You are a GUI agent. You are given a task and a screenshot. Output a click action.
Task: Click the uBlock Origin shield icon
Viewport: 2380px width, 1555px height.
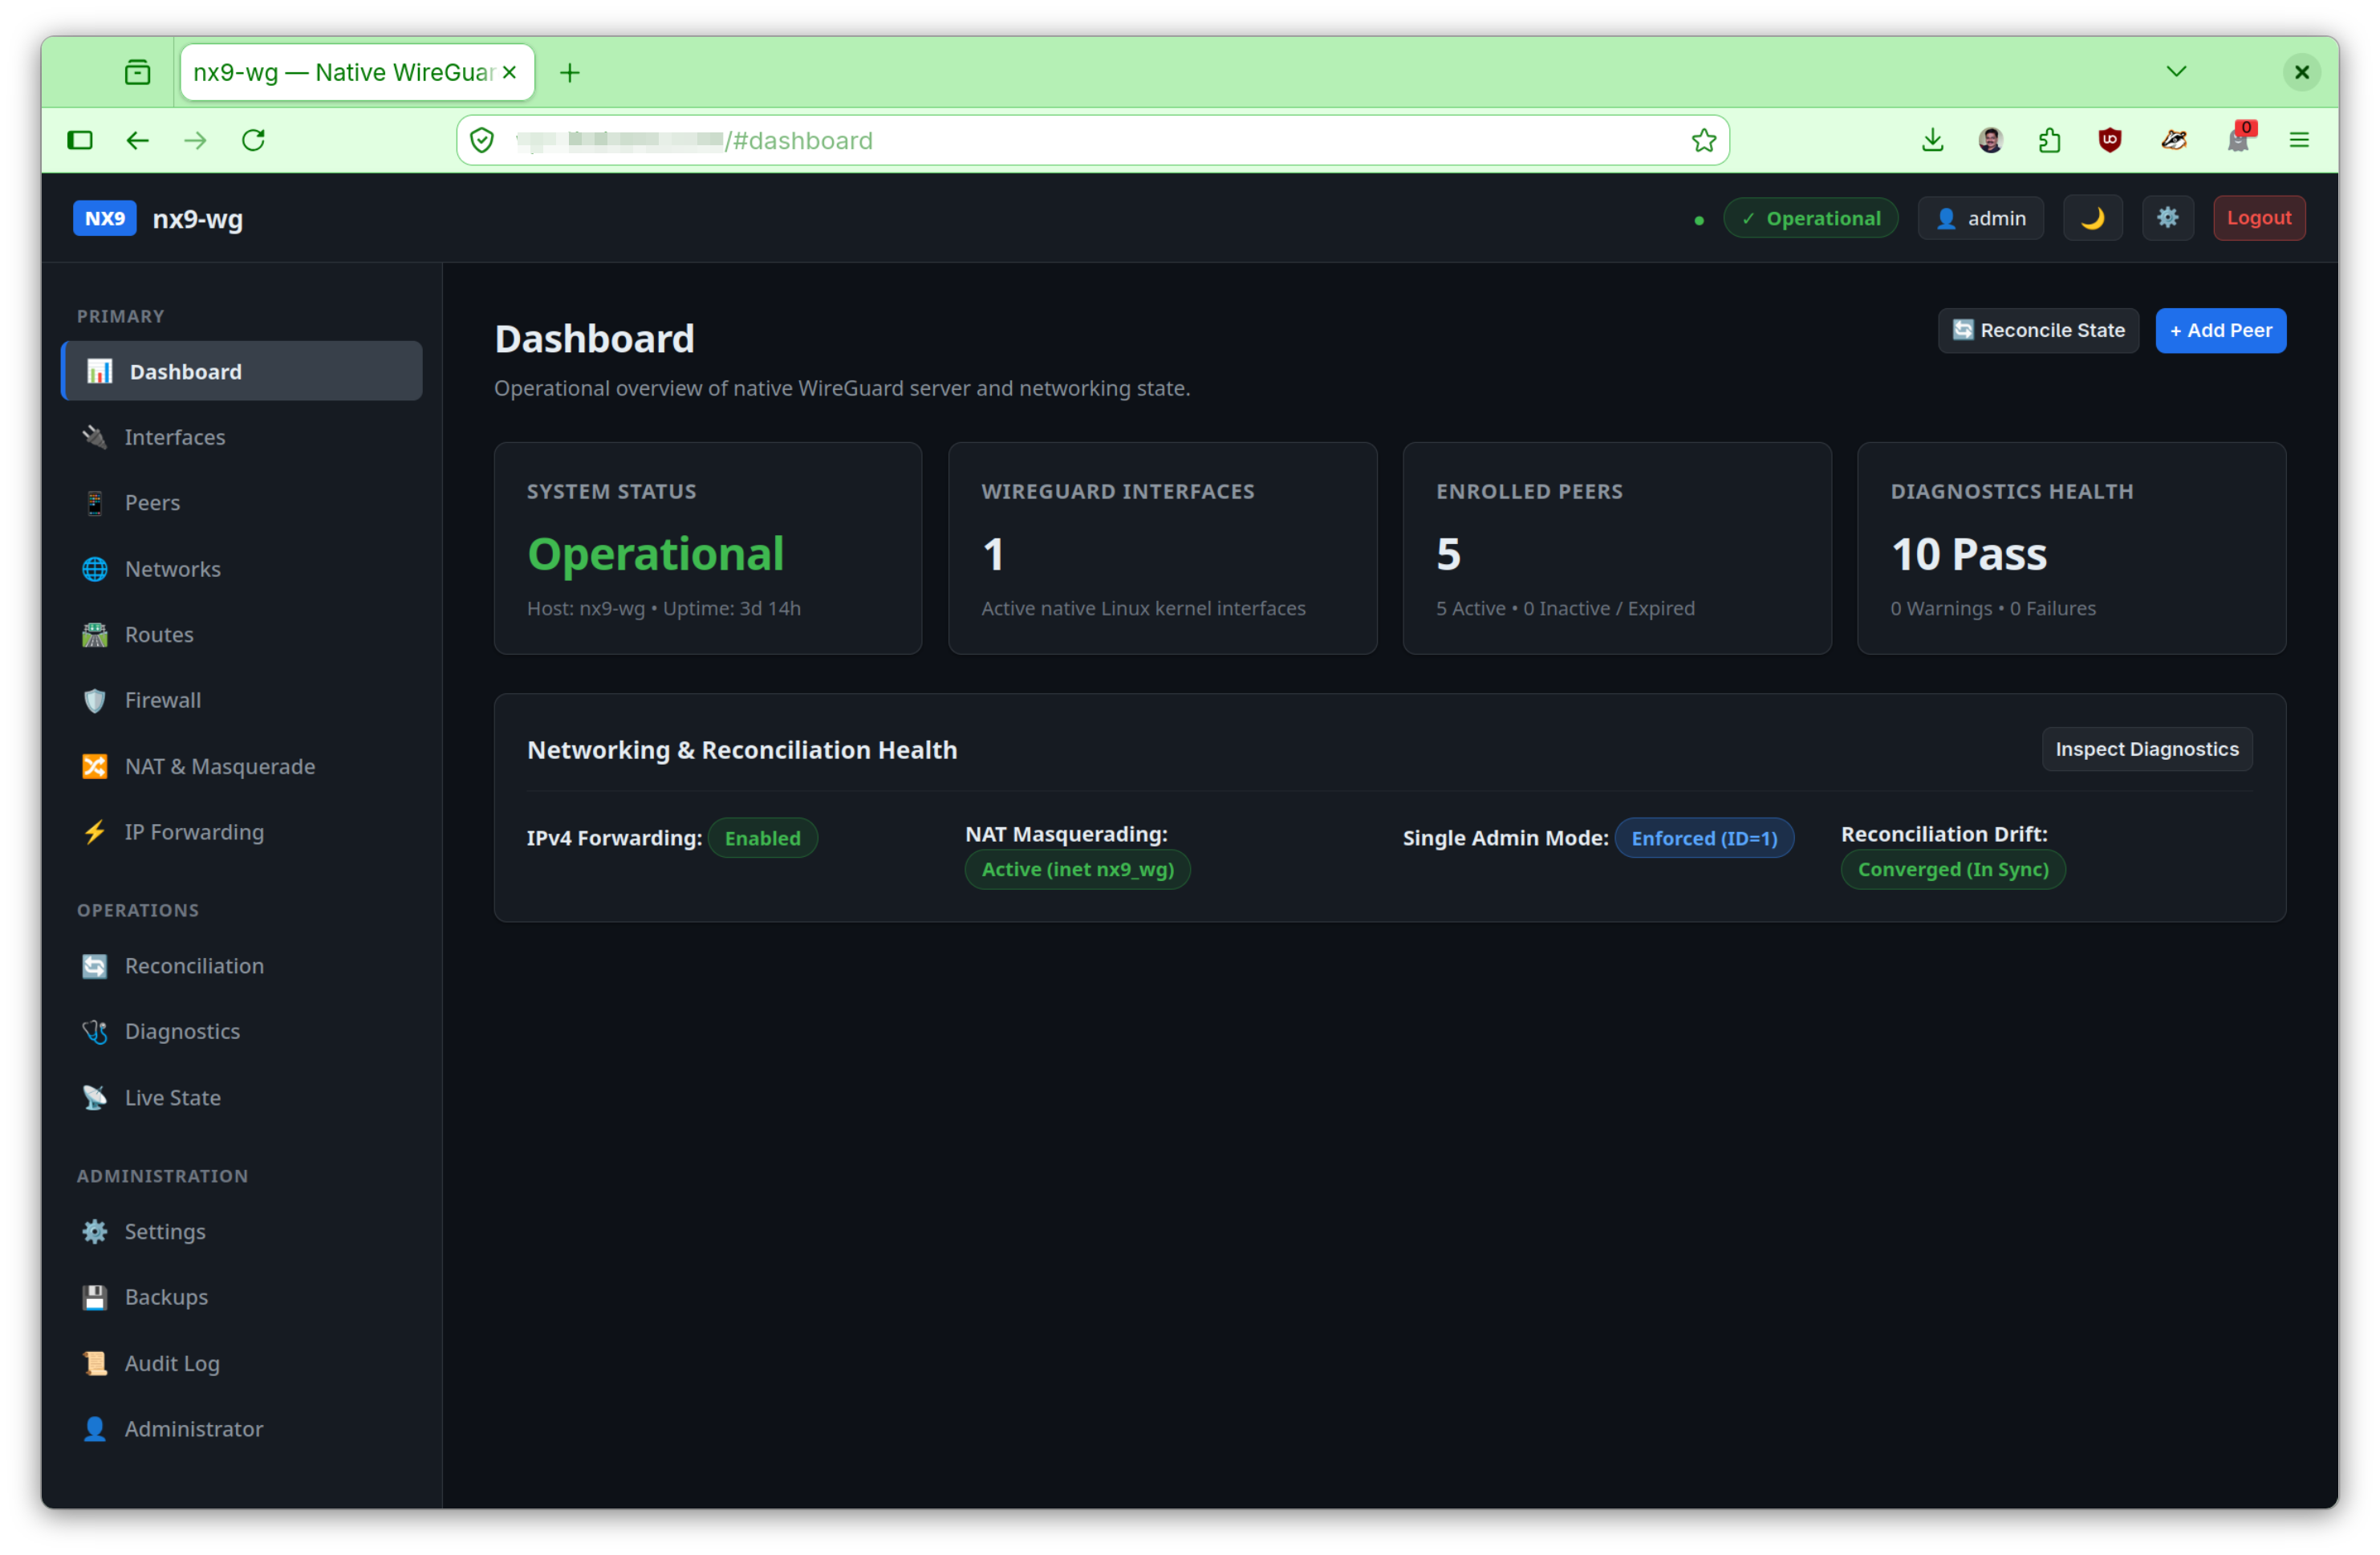(2110, 140)
